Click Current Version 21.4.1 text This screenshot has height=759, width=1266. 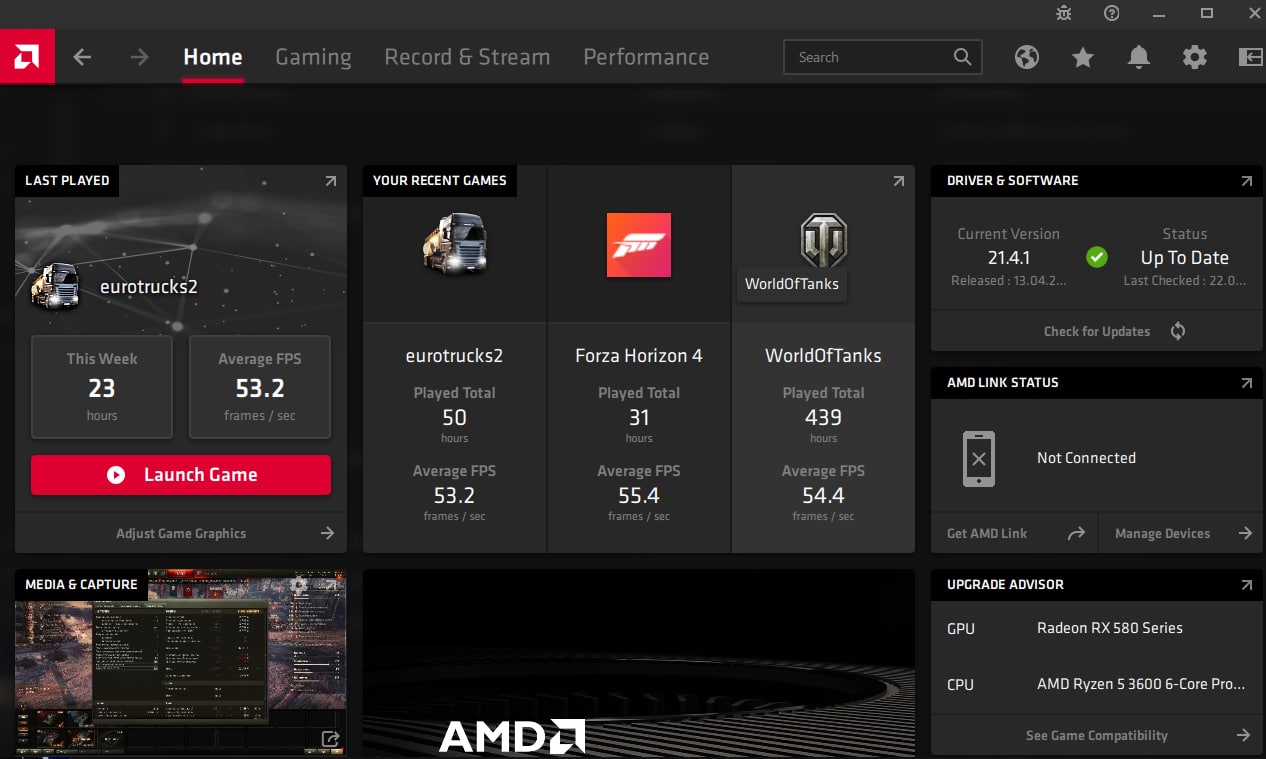click(1008, 257)
